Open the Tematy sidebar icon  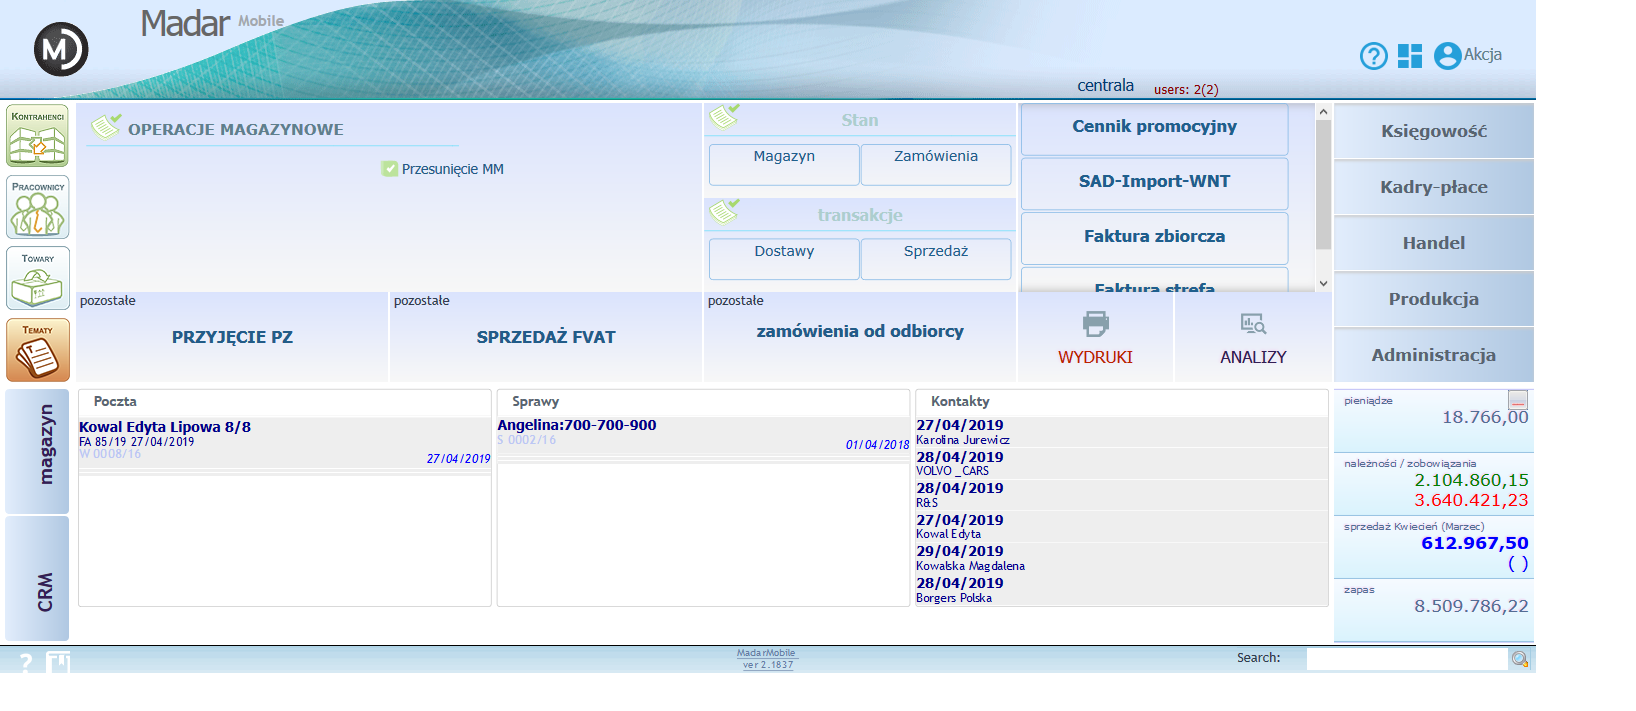pyautogui.click(x=38, y=350)
